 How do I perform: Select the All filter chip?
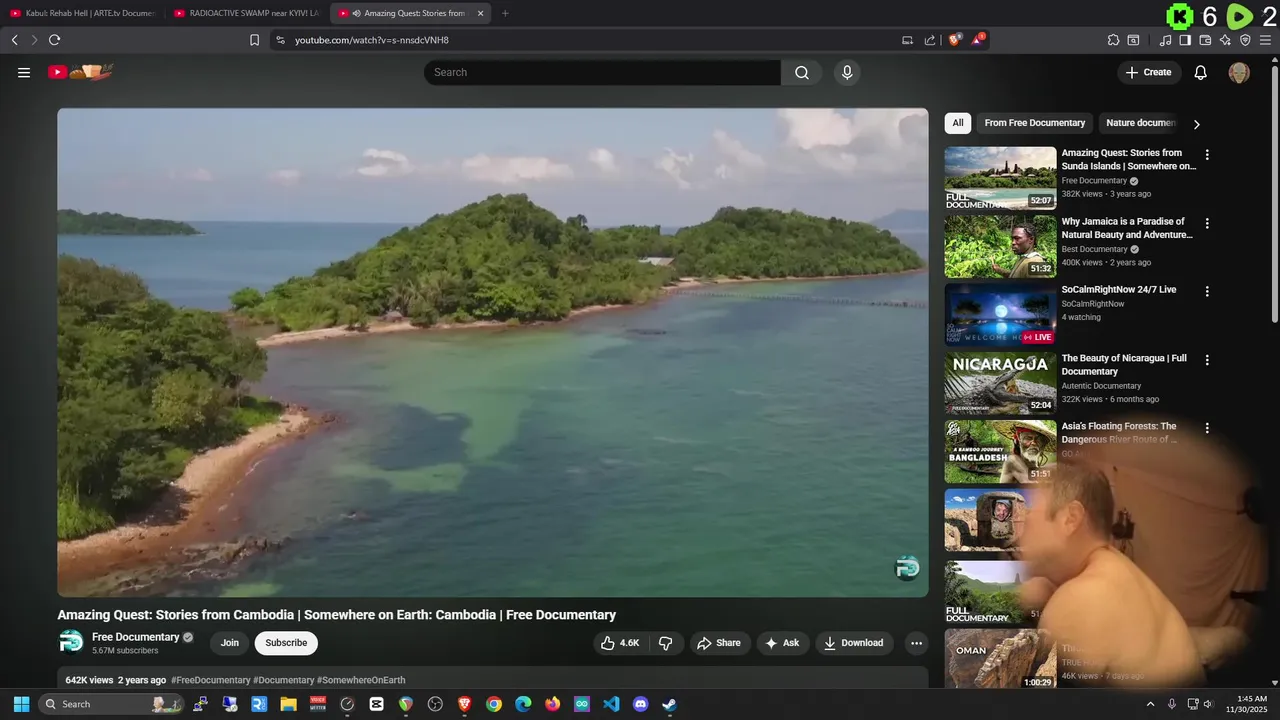958,123
